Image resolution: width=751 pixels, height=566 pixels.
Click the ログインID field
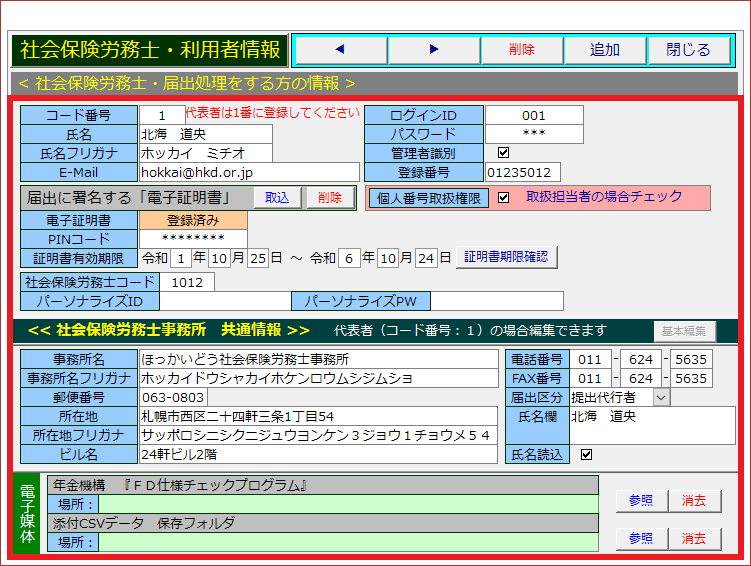click(x=534, y=115)
